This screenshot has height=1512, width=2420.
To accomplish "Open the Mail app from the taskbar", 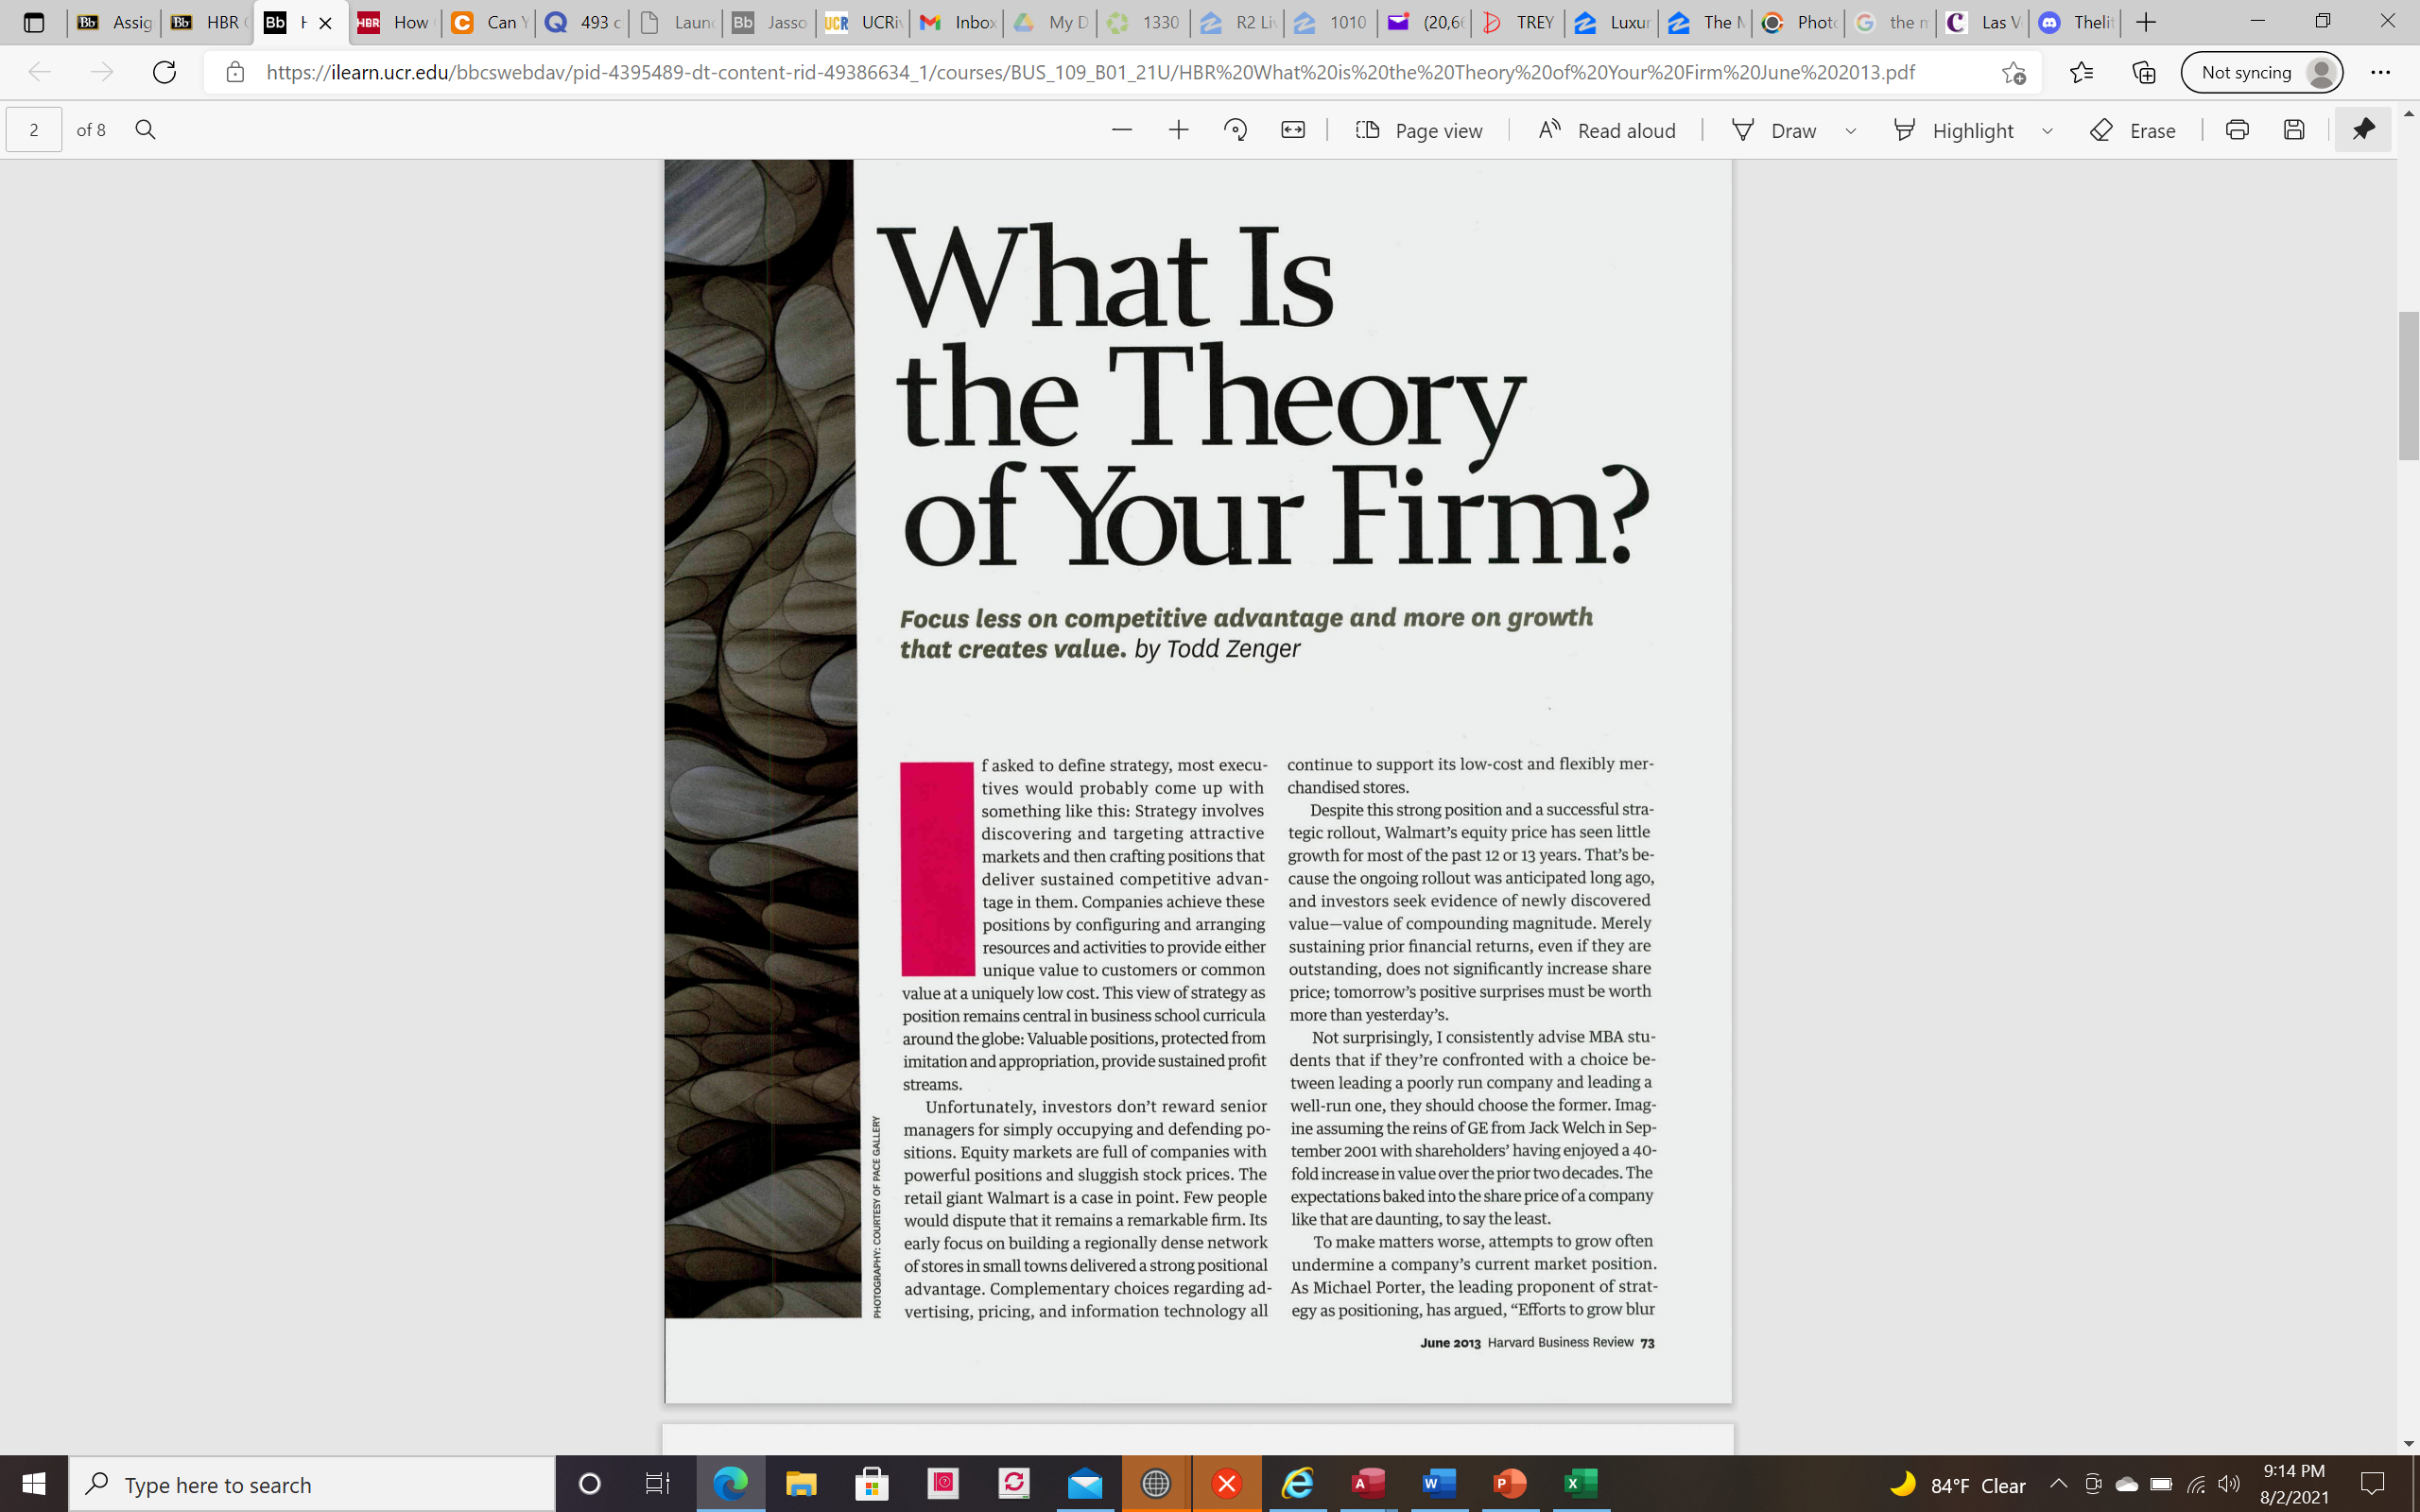I will point(1085,1484).
